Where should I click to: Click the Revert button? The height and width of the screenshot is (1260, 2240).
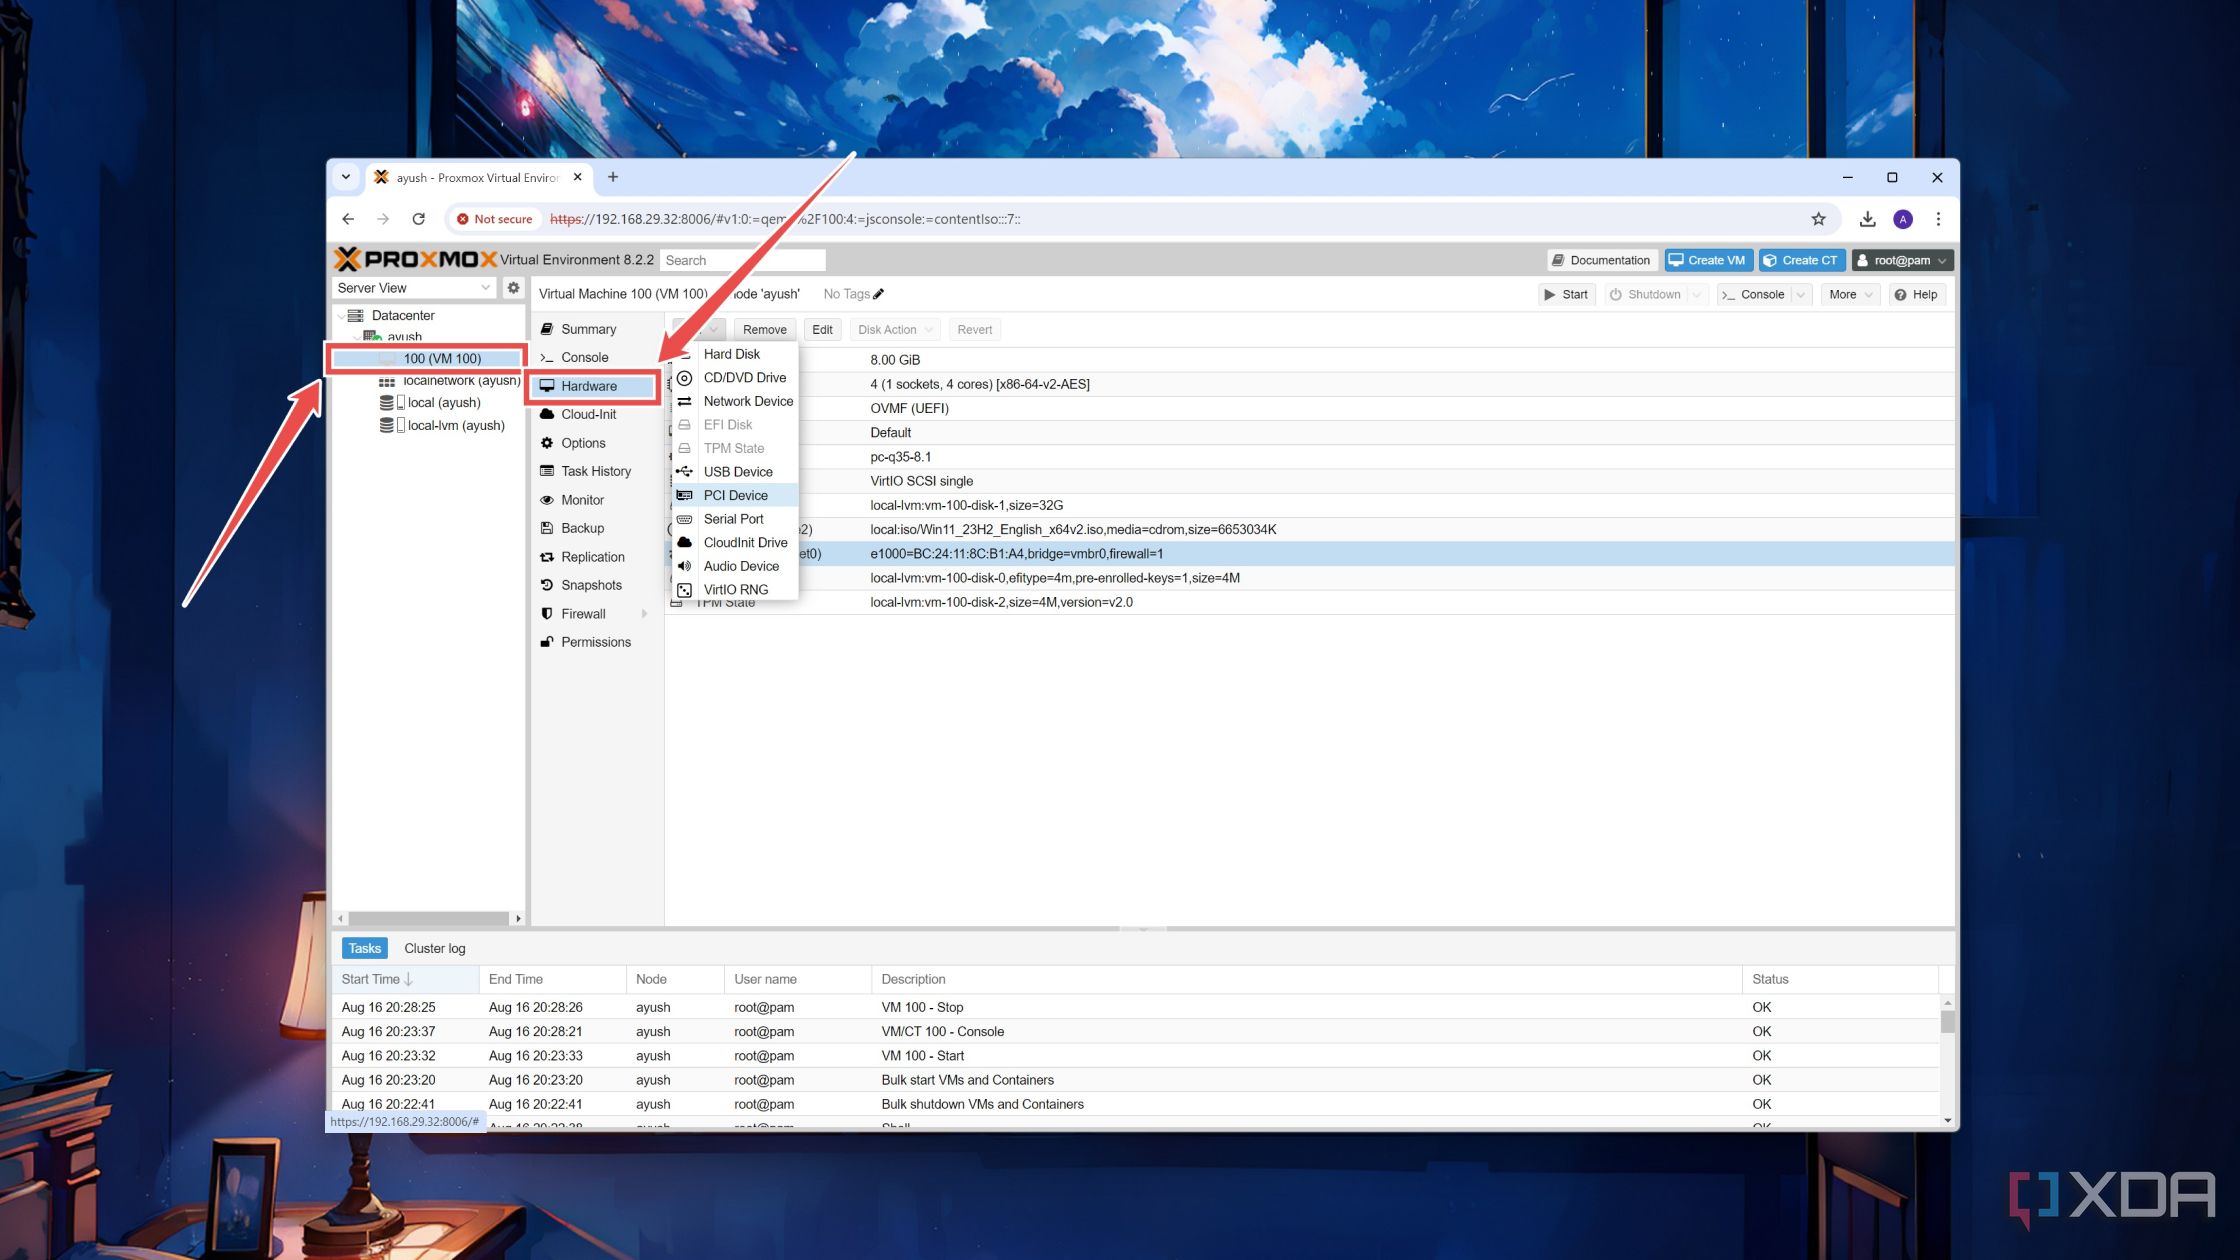(974, 330)
